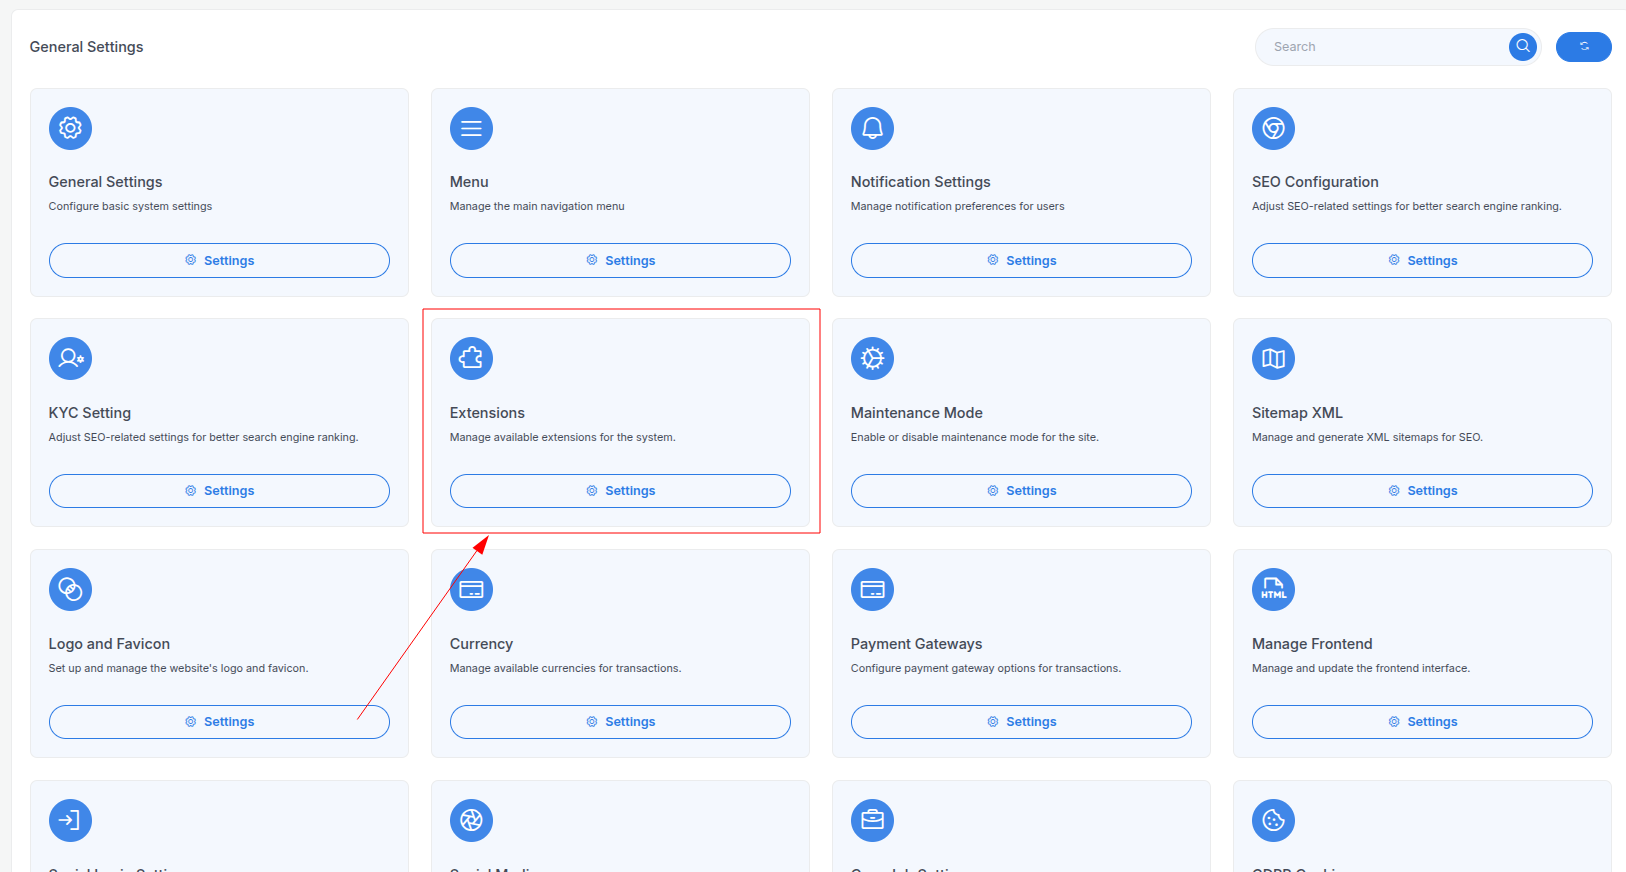This screenshot has height=872, width=1626.
Task: Click the Extensions puzzle piece icon
Action: coord(471,358)
